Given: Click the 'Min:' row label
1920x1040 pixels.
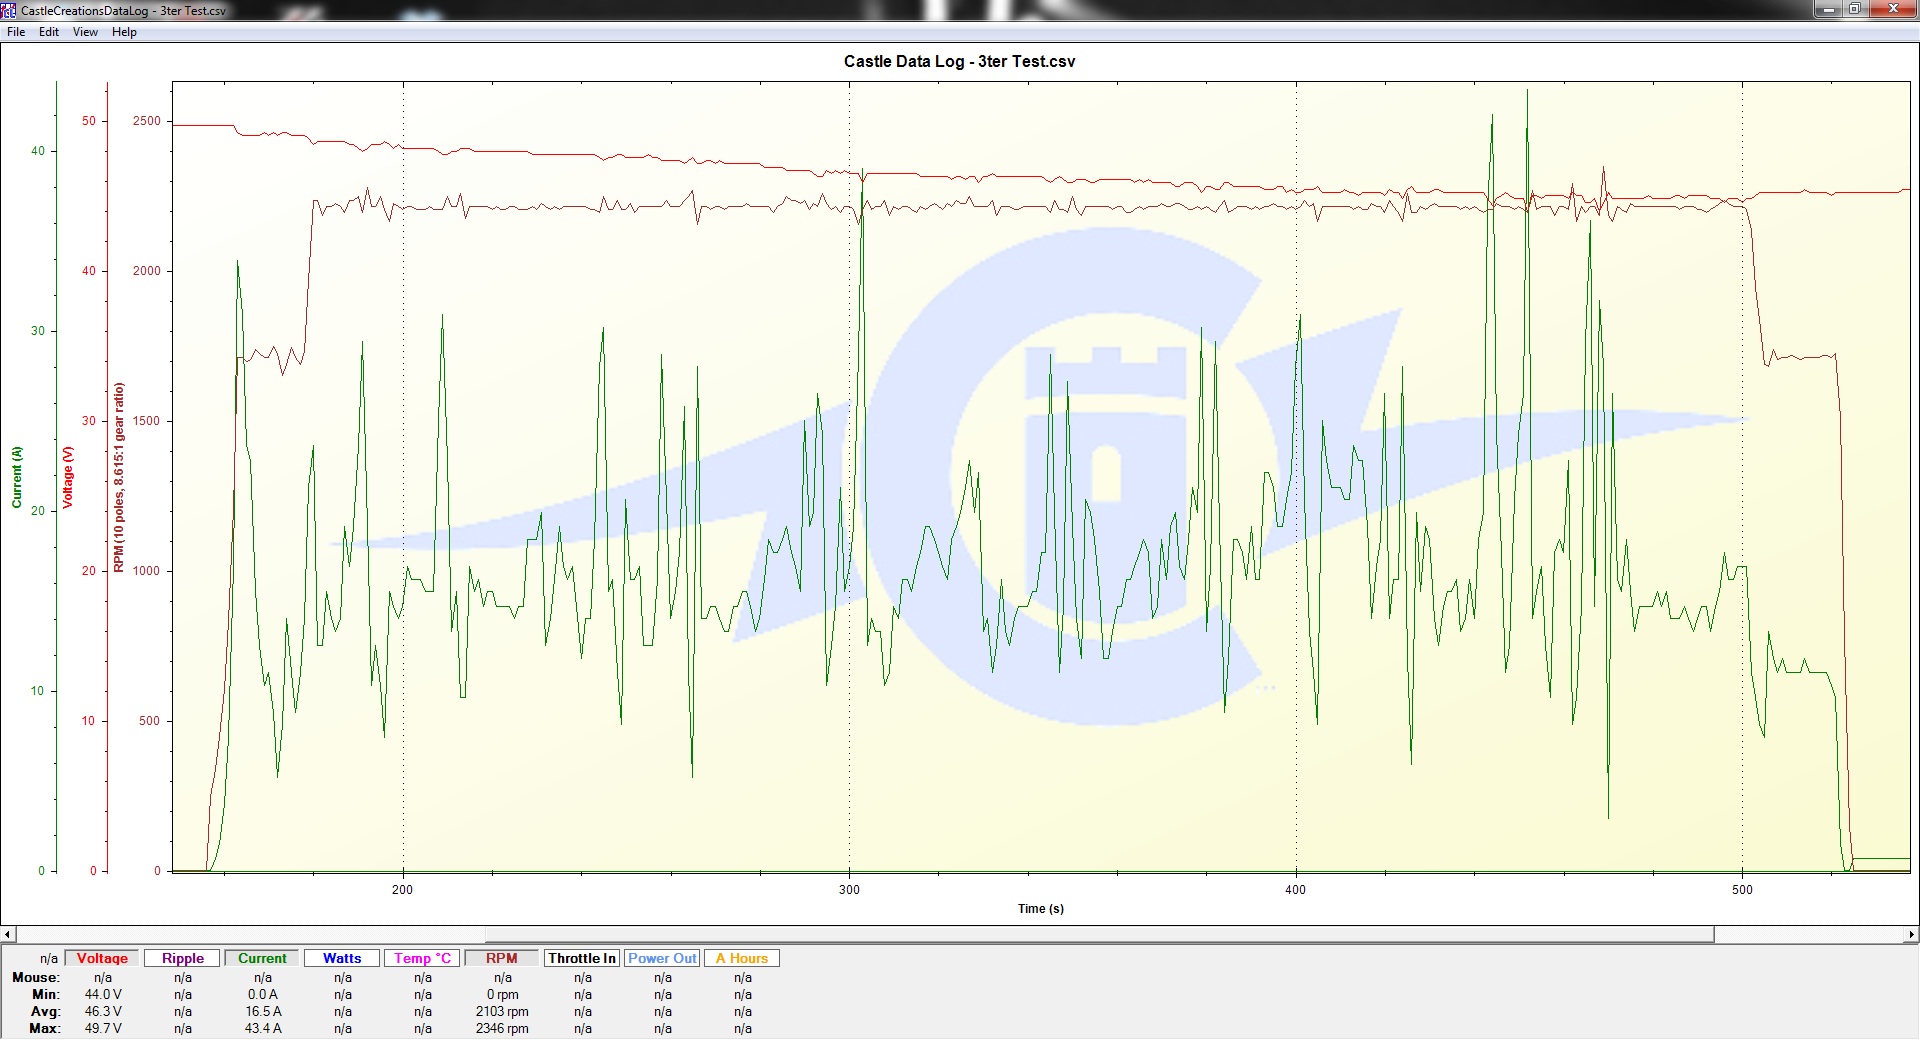Looking at the screenshot, I should tap(46, 994).
